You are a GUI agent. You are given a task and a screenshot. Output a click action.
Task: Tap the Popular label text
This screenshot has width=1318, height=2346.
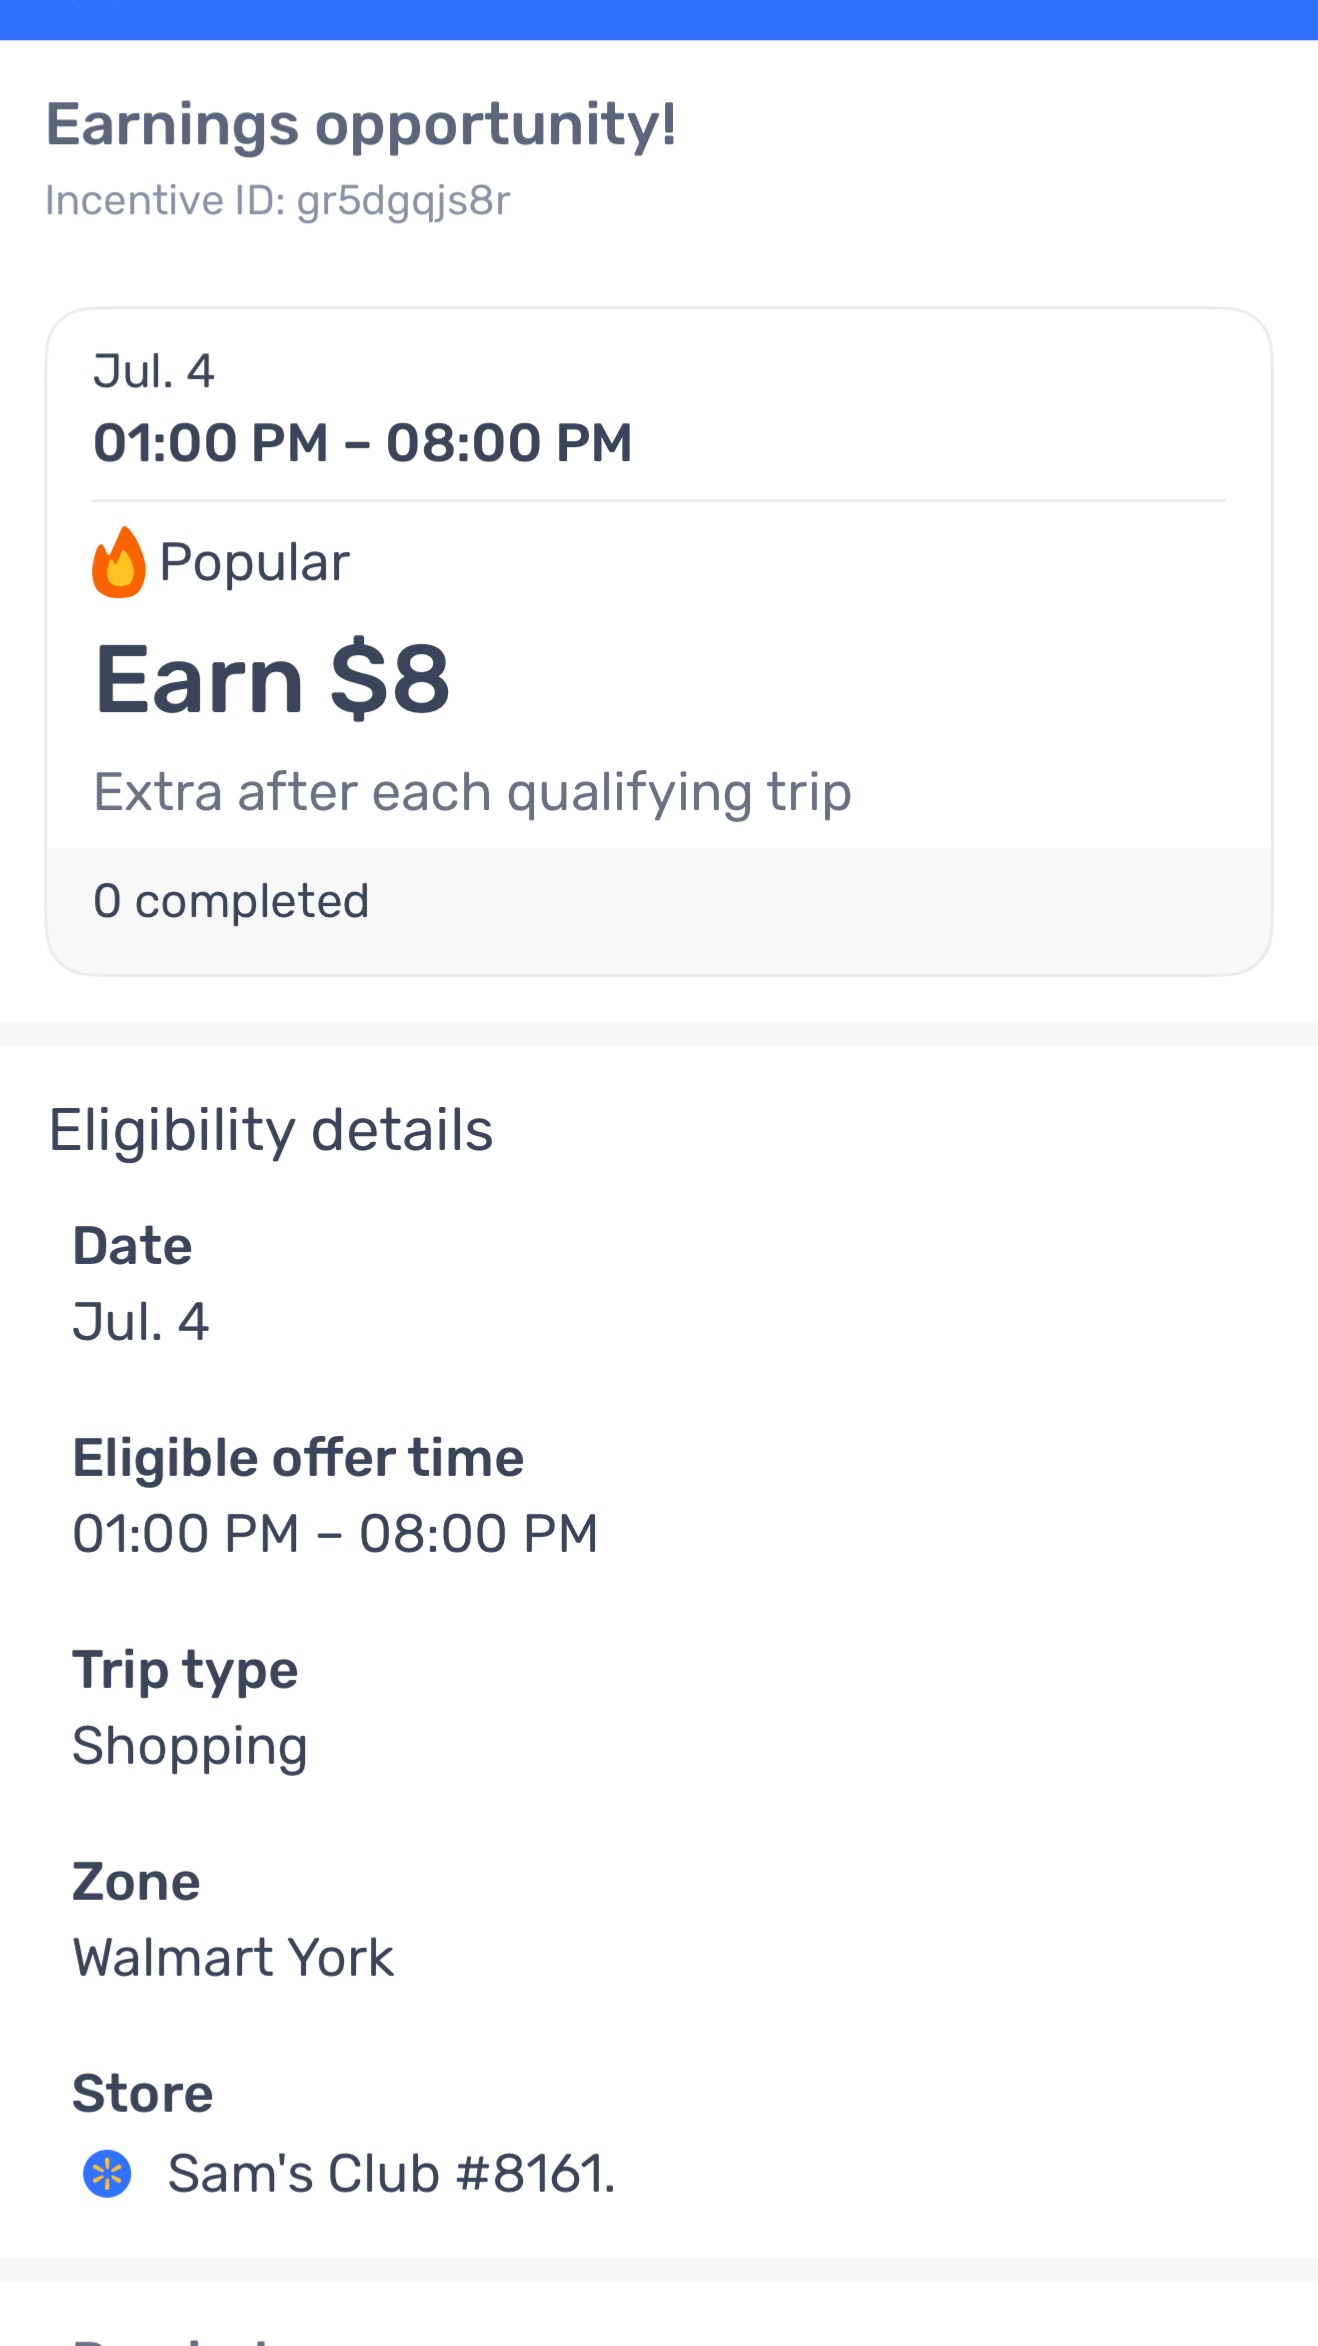[x=254, y=562]
